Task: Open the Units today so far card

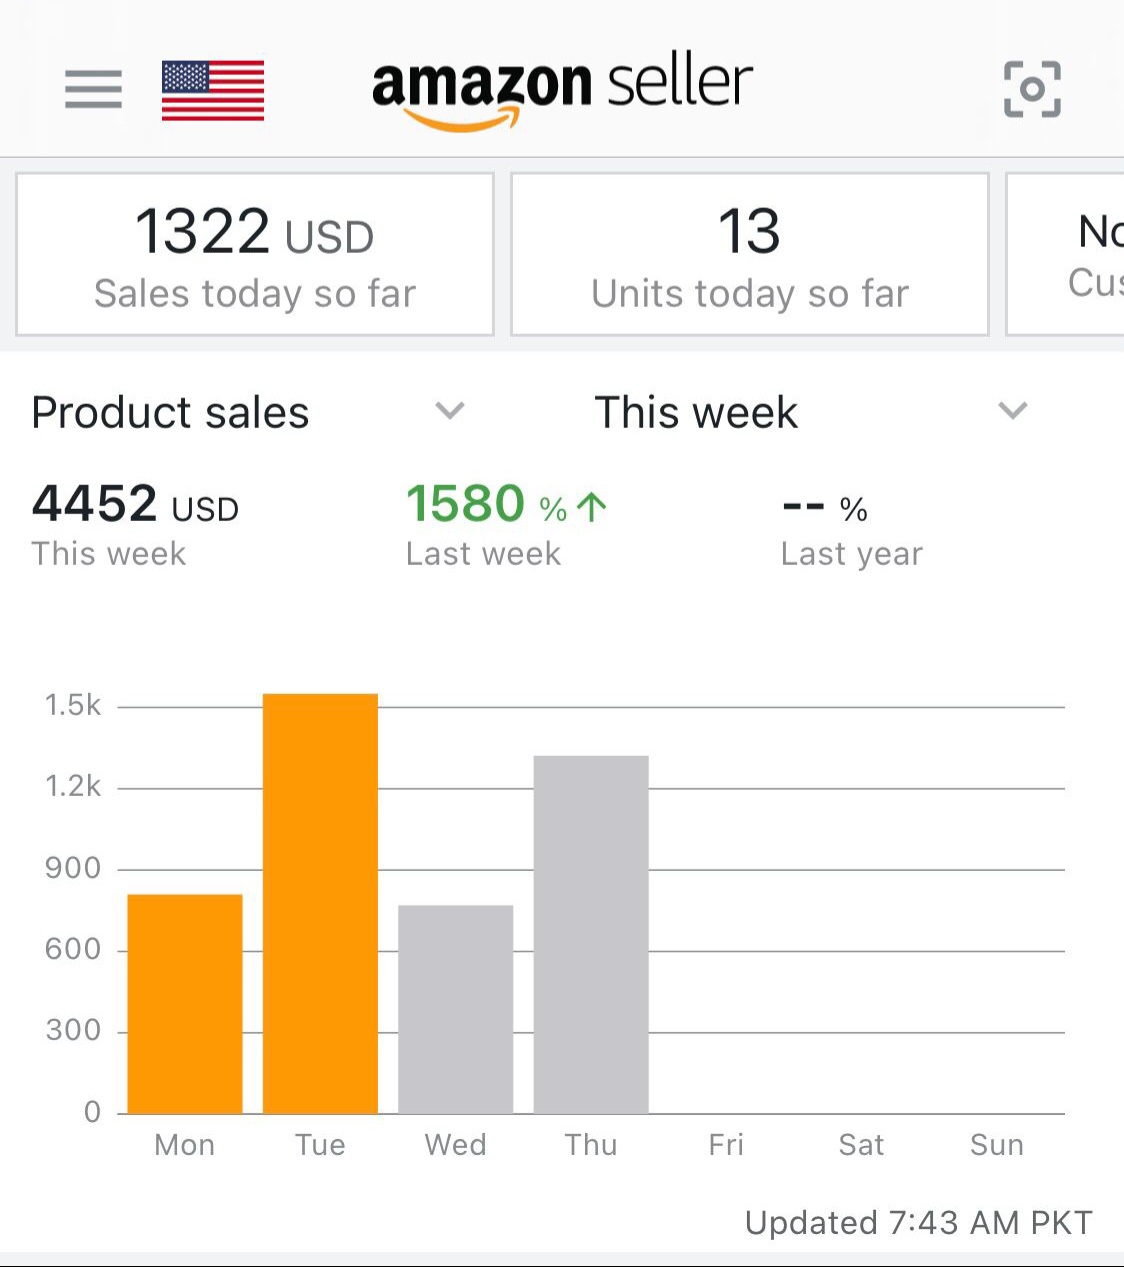Action: [x=750, y=255]
